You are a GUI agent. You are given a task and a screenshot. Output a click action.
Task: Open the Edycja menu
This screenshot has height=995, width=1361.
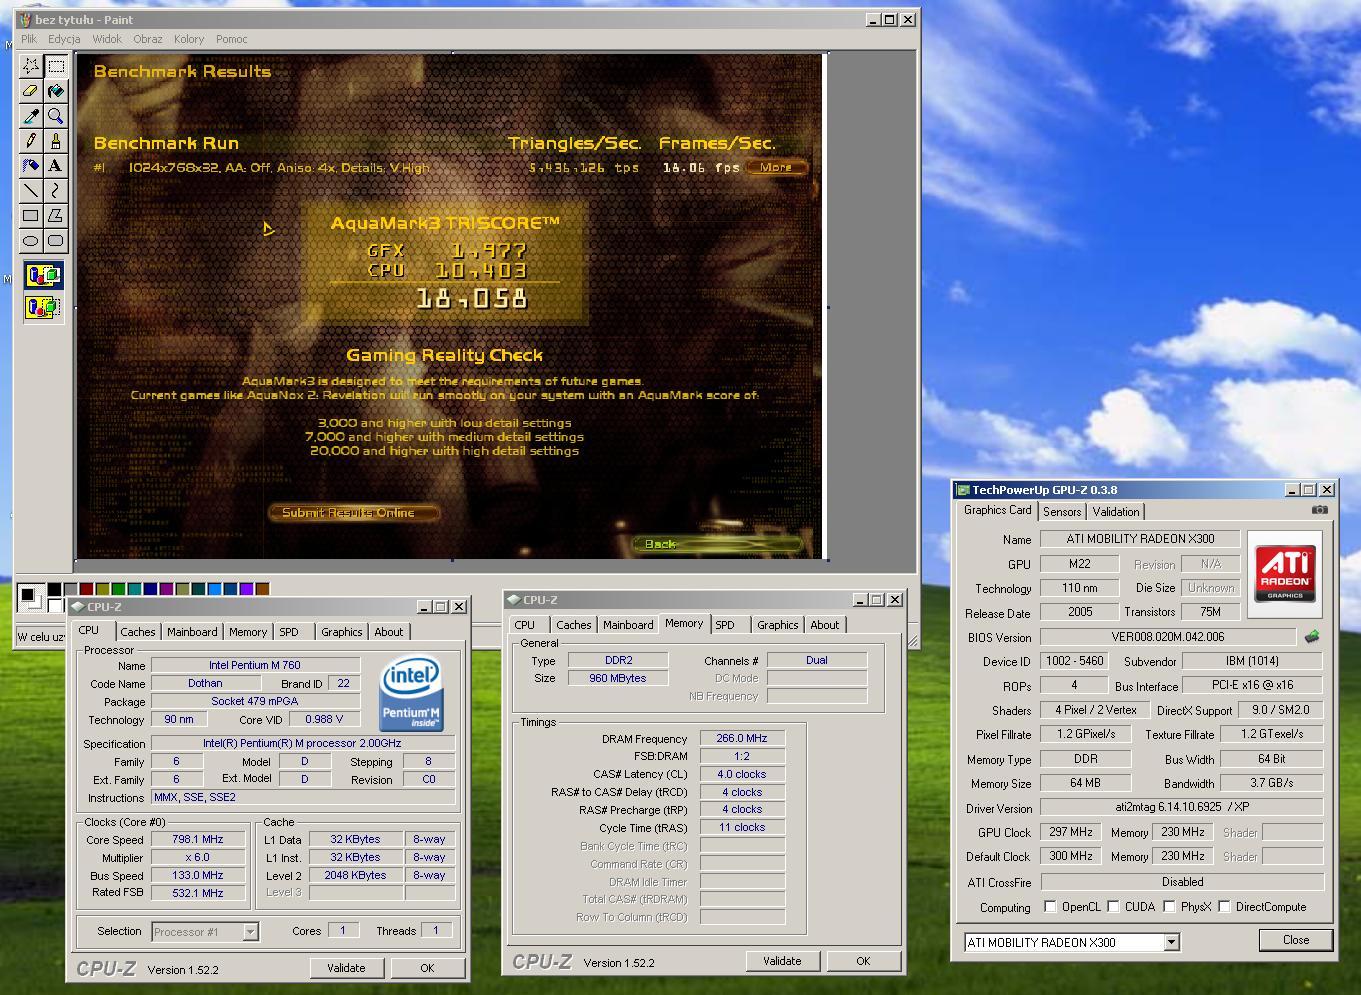[x=64, y=39]
